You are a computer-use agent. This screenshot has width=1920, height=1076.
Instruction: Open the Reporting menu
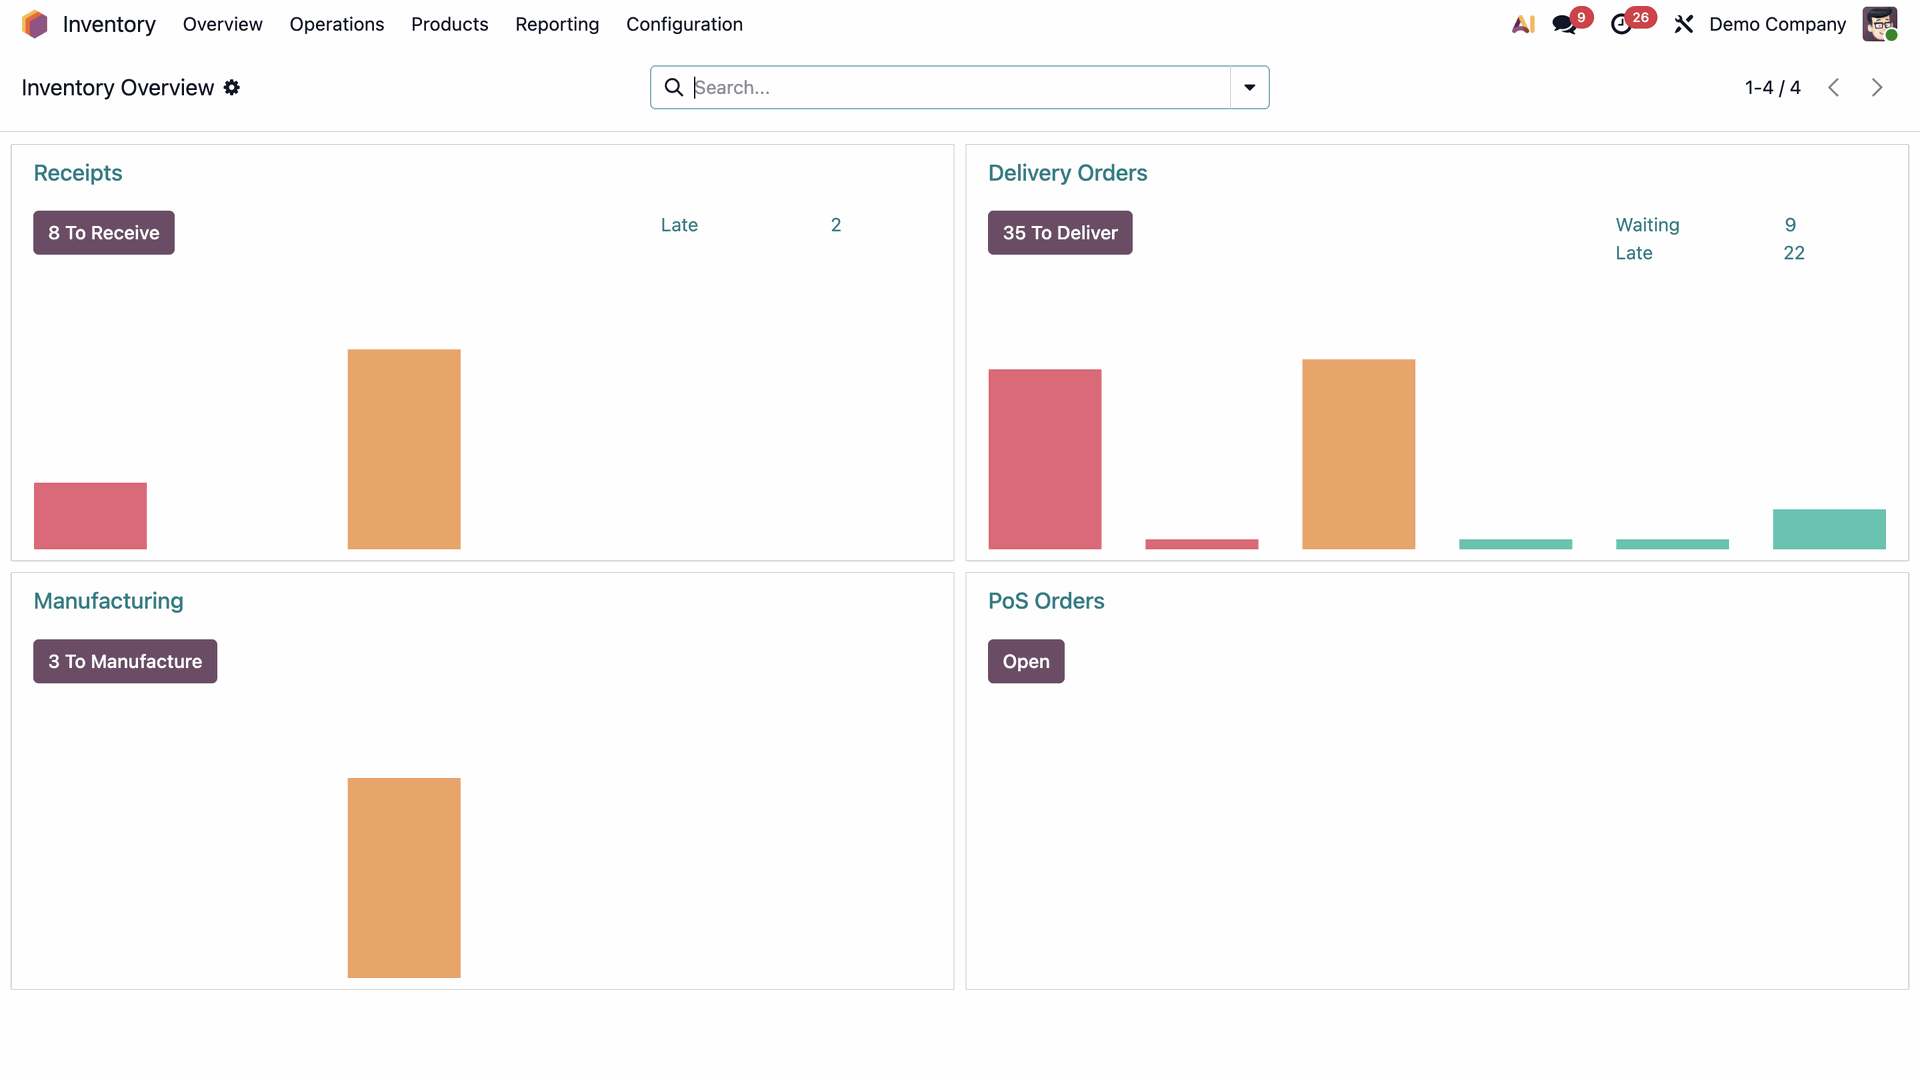557,24
